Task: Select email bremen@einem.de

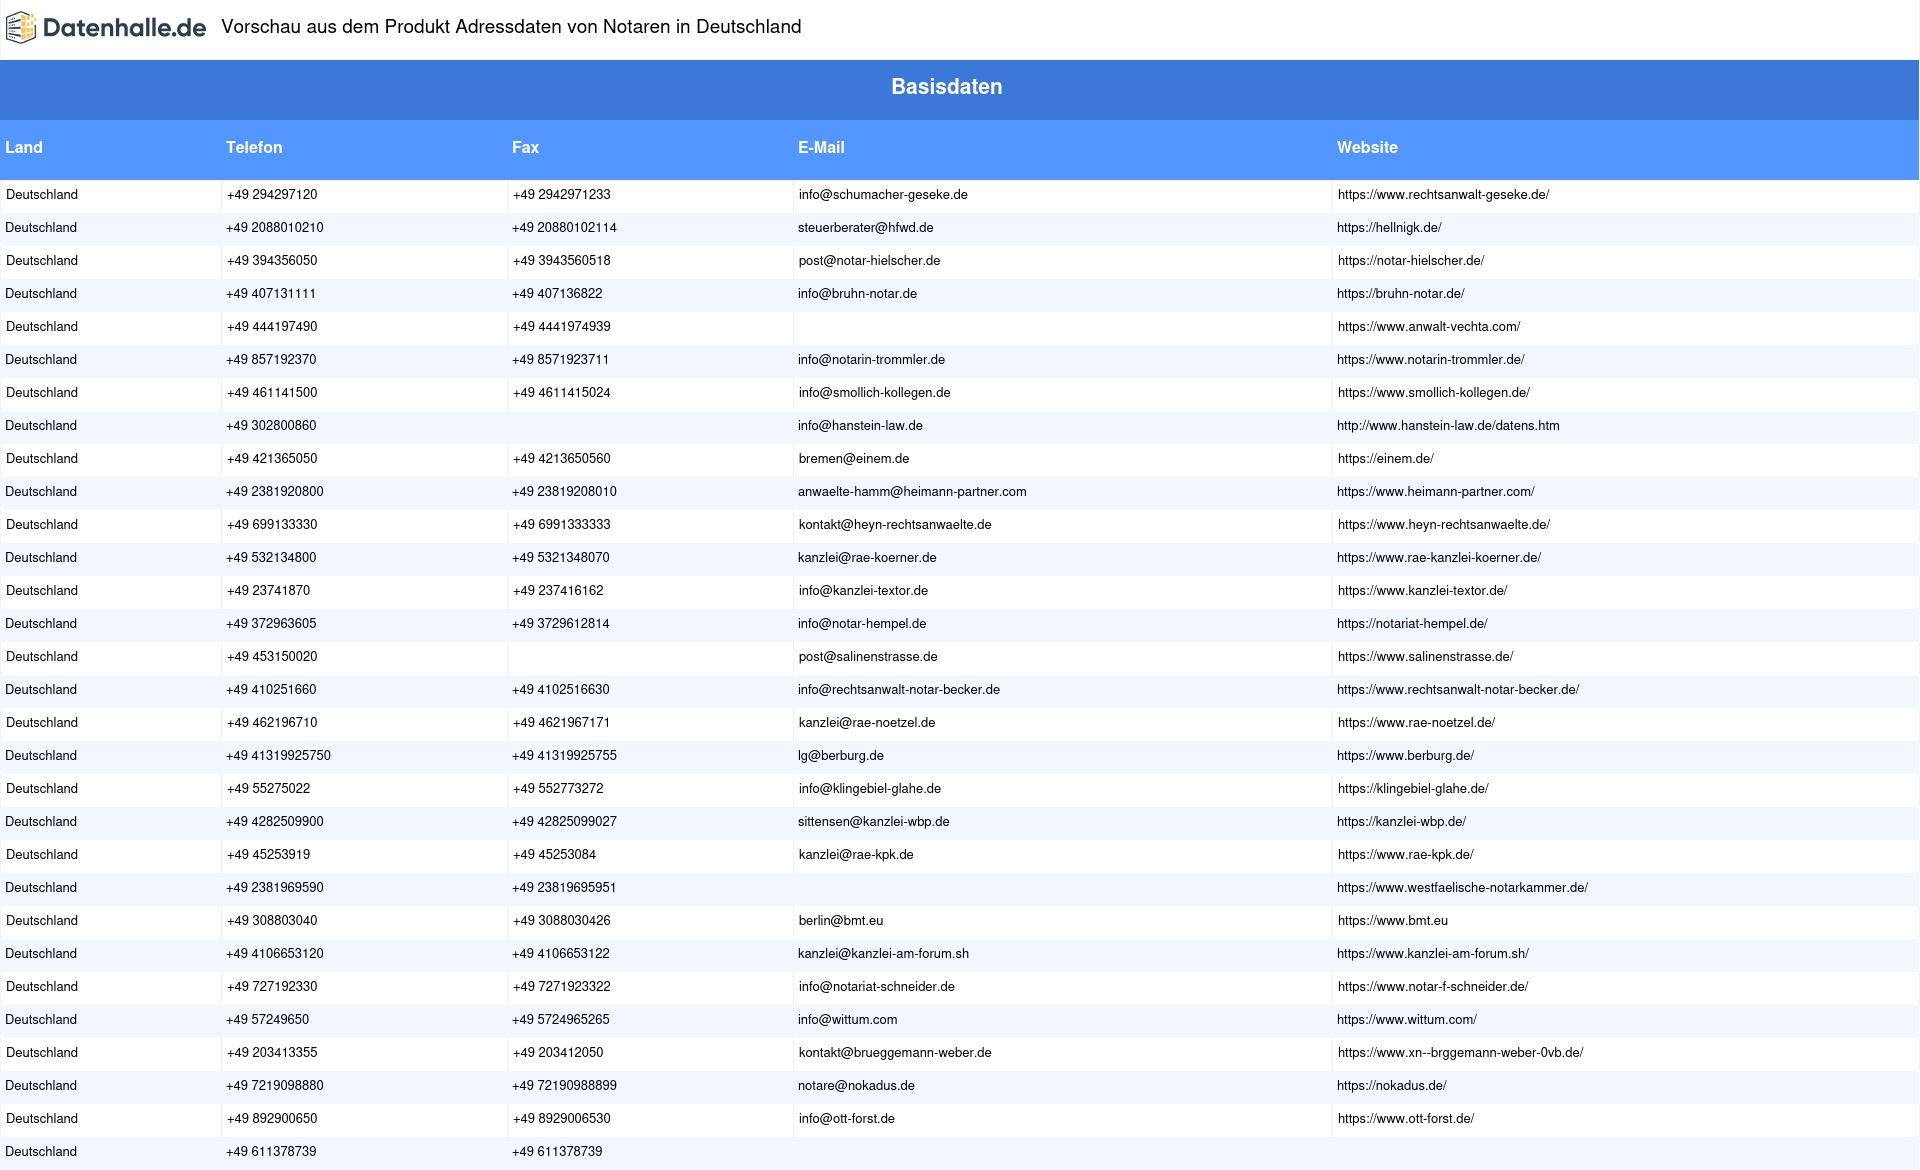Action: pos(854,459)
